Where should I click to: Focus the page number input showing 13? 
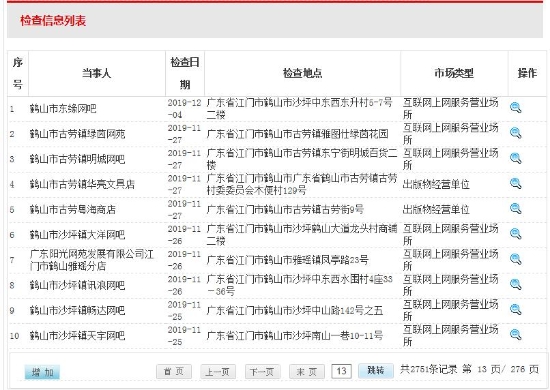pyautogui.click(x=341, y=371)
